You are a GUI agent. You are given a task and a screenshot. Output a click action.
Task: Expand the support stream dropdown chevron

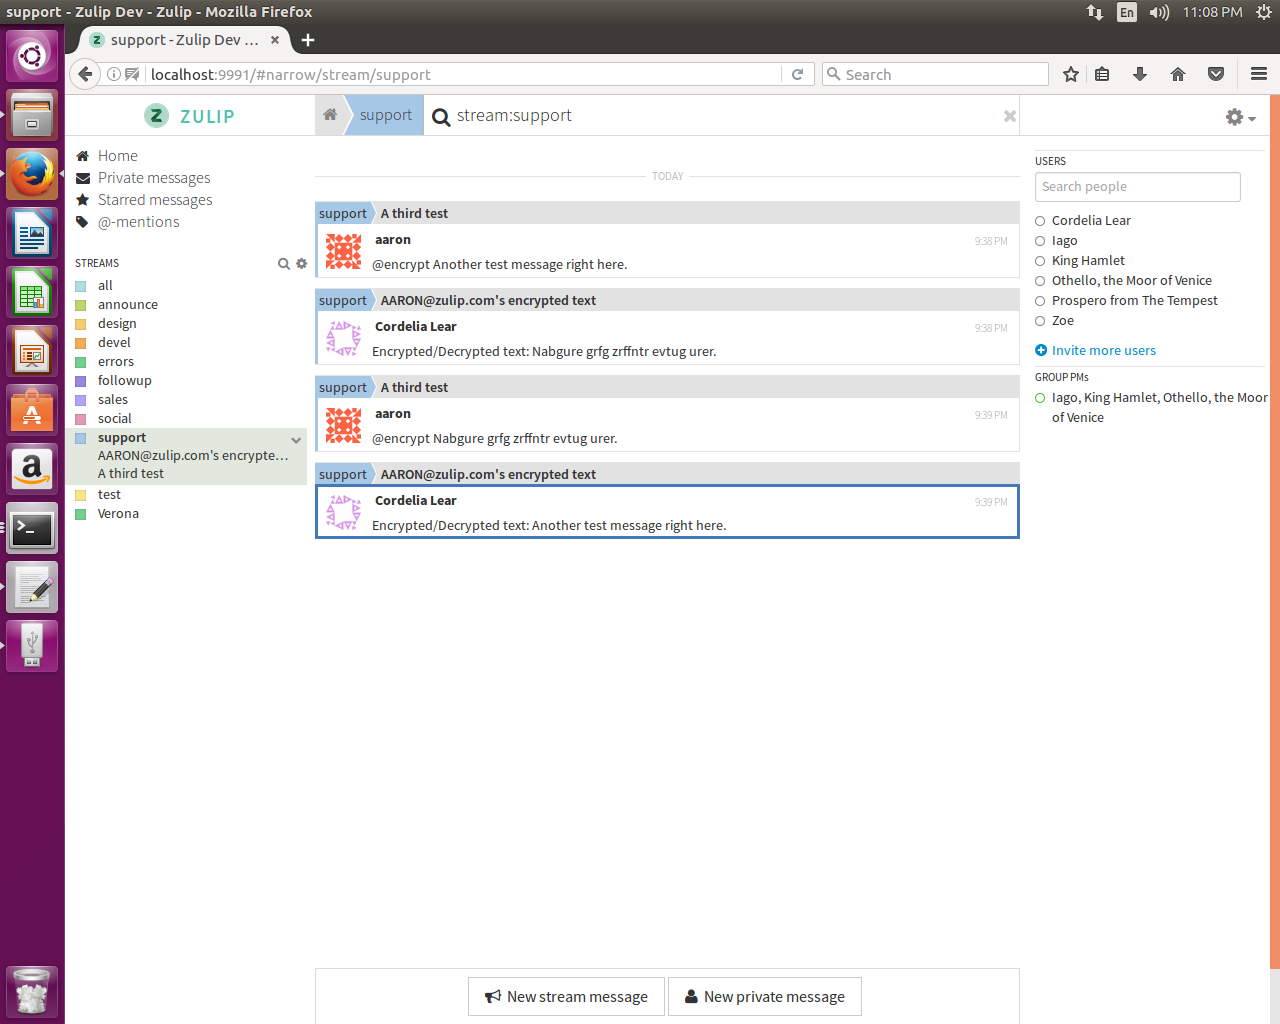click(x=296, y=440)
